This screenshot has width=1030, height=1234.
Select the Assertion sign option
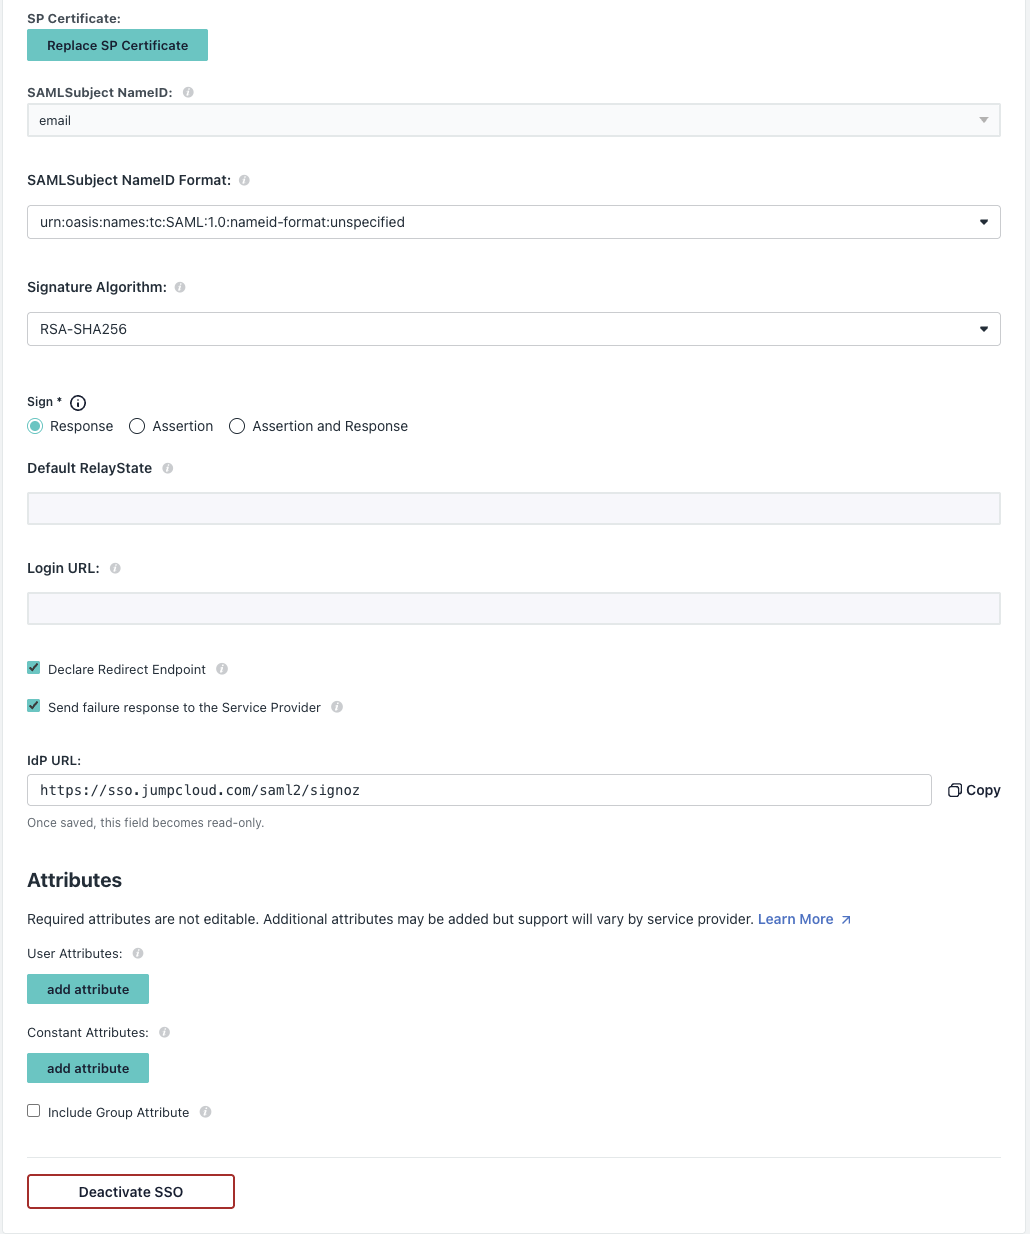(x=137, y=426)
